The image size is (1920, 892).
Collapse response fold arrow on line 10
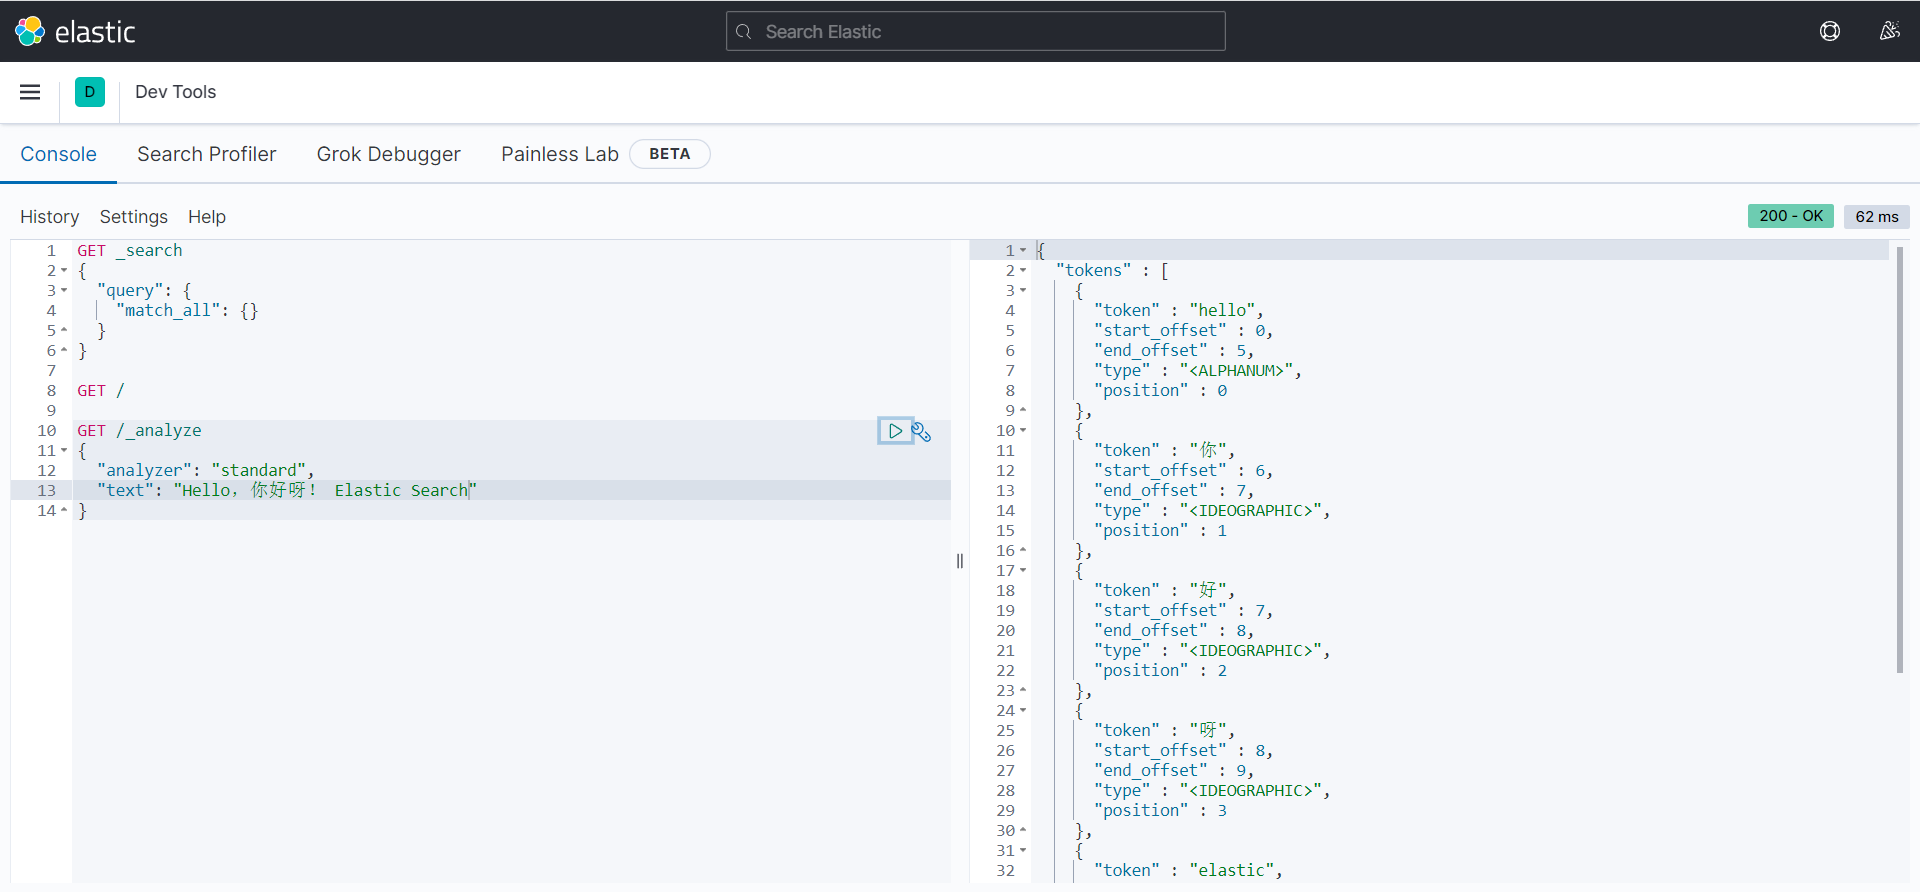[1023, 431]
